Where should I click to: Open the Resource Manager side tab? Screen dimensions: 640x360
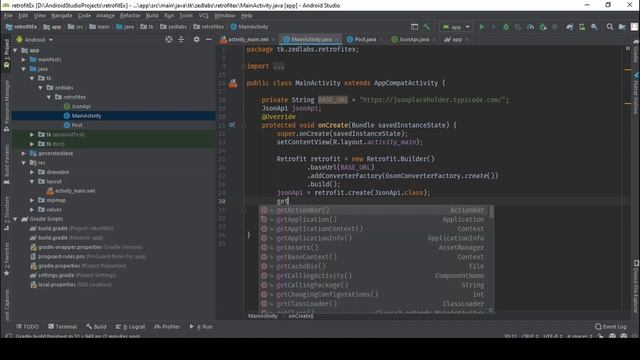(x=6, y=105)
